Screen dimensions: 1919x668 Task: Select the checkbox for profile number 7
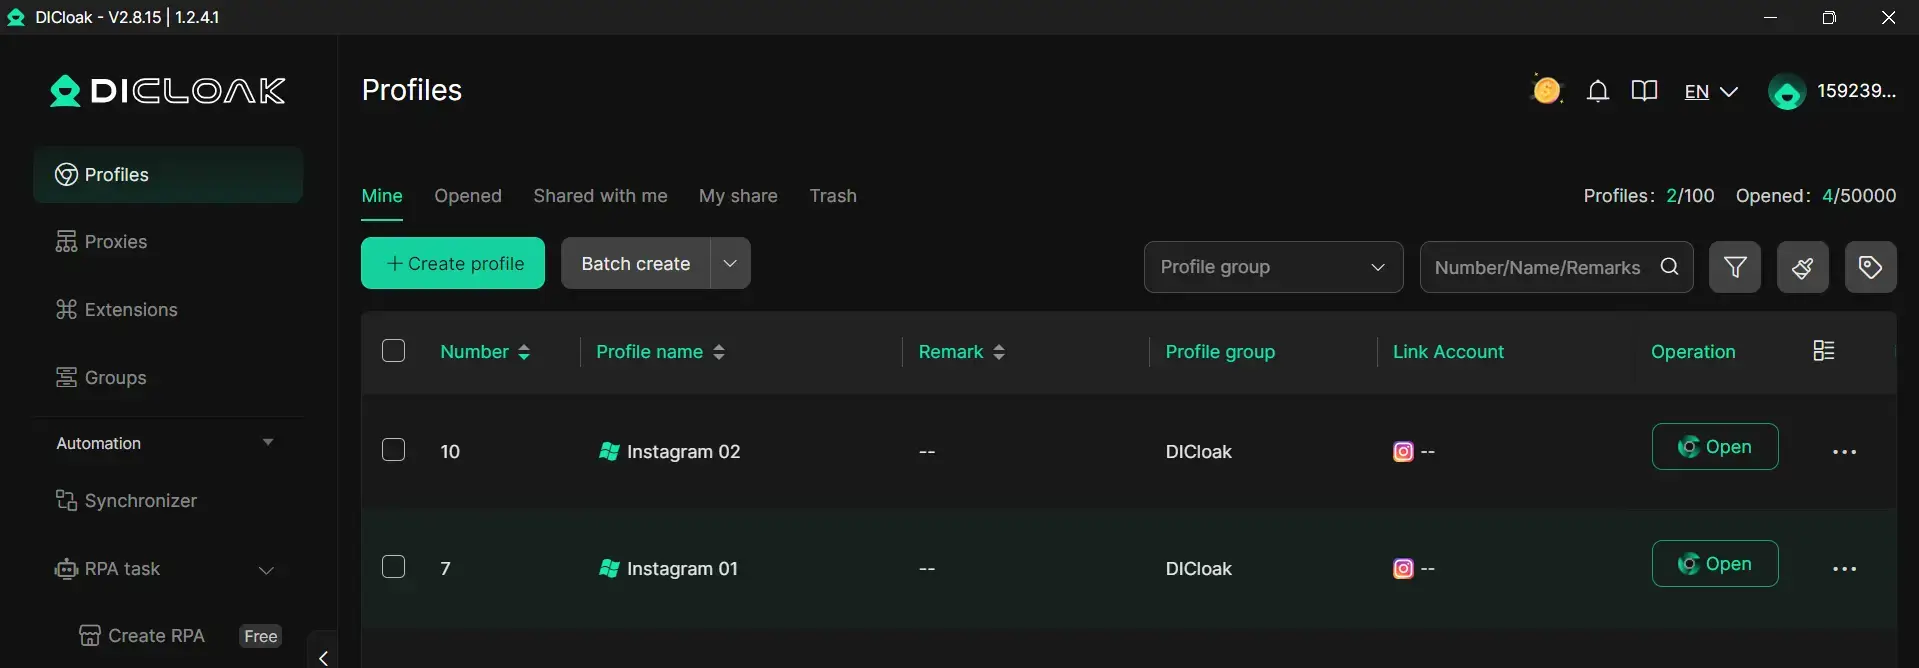point(394,567)
